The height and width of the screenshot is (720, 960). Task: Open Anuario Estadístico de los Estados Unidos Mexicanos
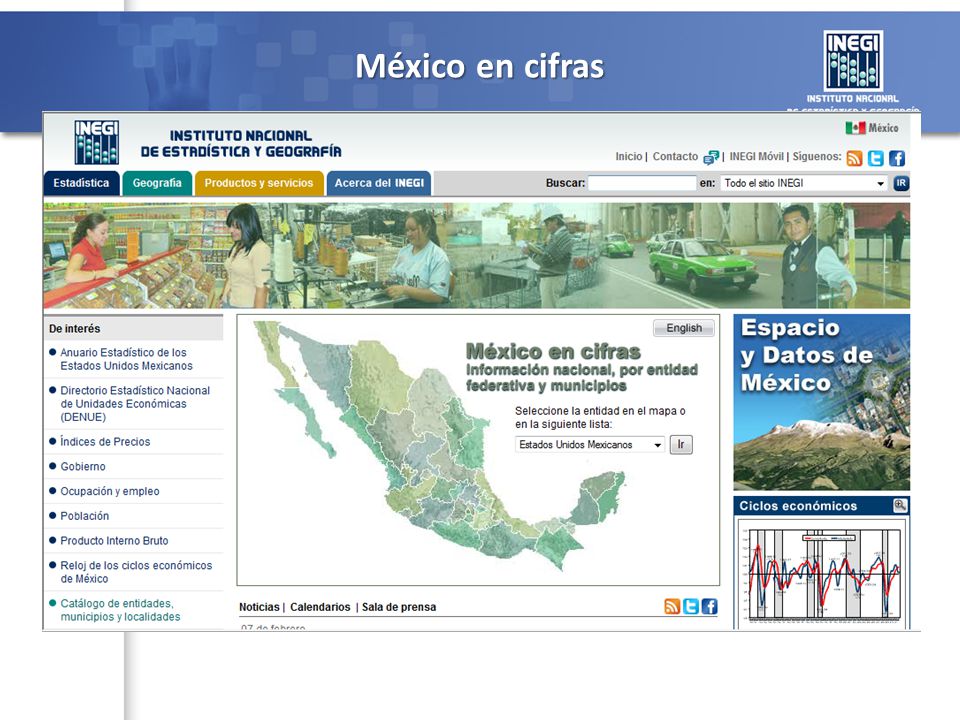pyautogui.click(x=126, y=359)
